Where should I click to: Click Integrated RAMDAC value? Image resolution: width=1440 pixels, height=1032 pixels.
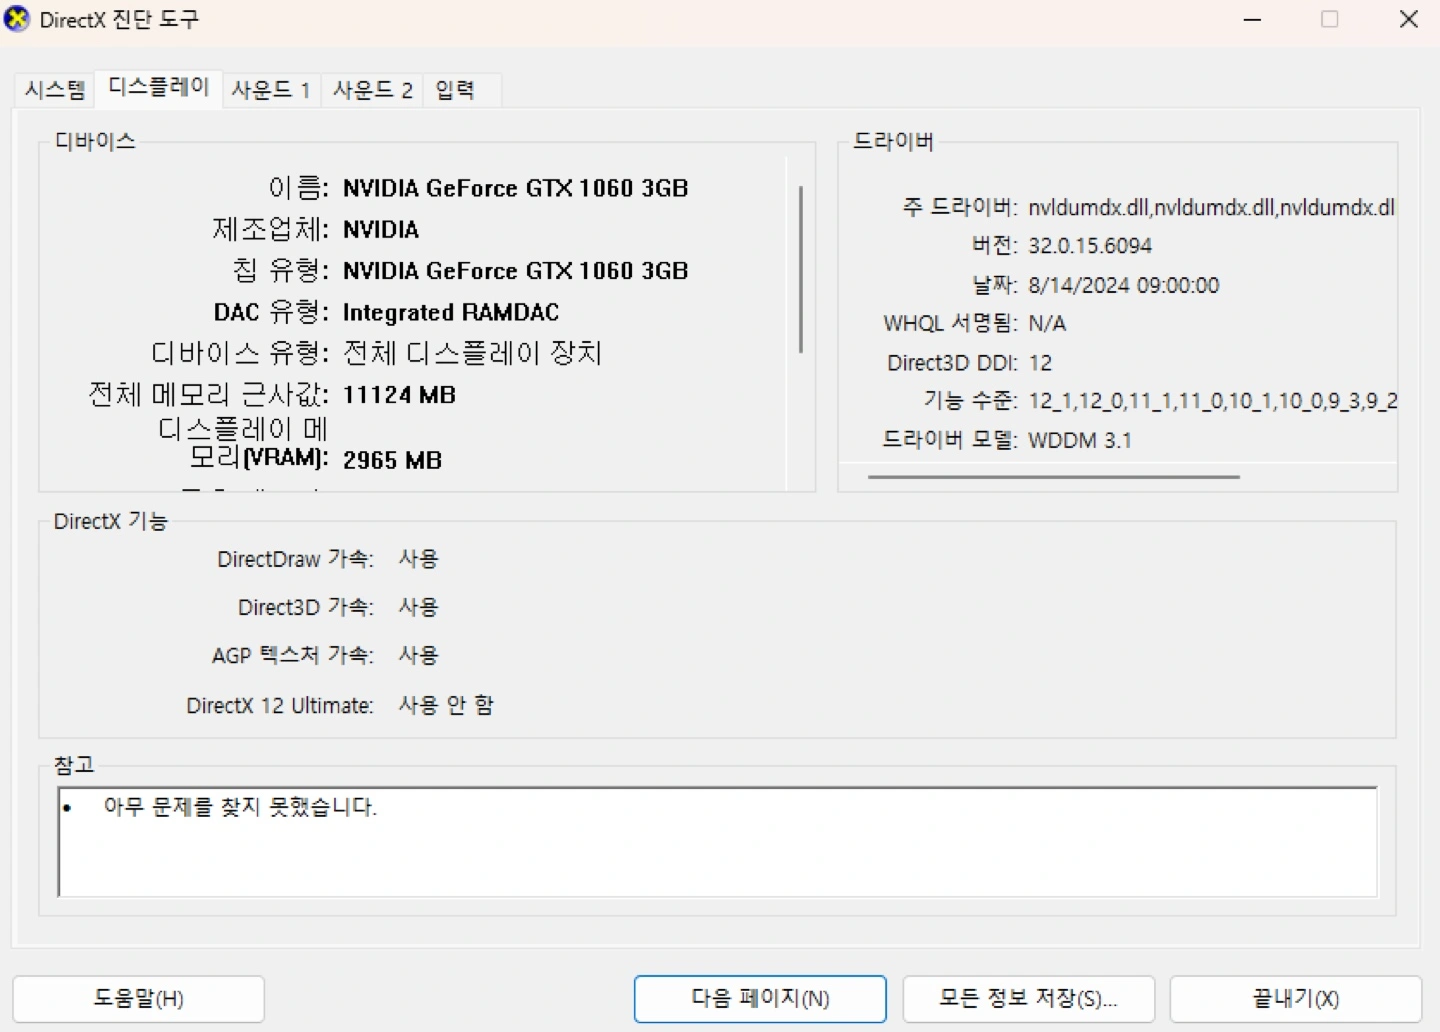[x=451, y=312]
